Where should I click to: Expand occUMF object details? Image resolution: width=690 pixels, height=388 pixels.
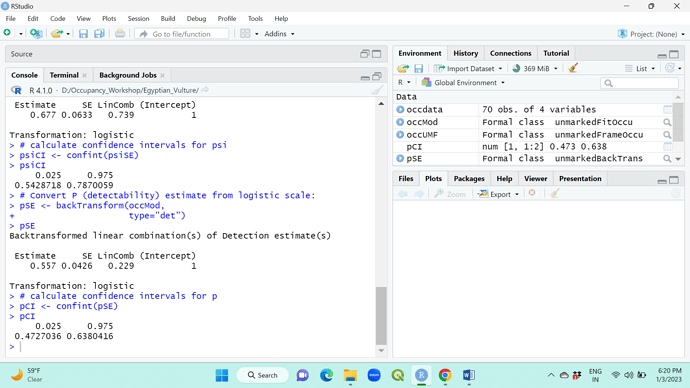400,135
